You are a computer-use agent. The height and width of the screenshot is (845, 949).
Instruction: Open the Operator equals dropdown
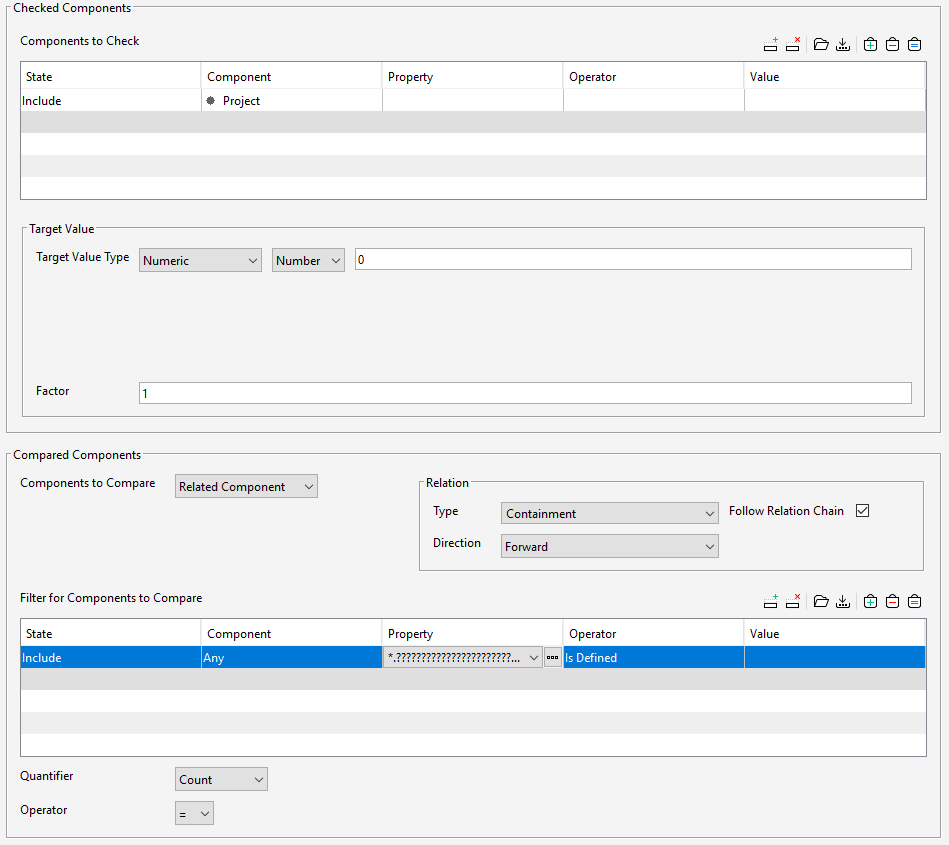[194, 814]
